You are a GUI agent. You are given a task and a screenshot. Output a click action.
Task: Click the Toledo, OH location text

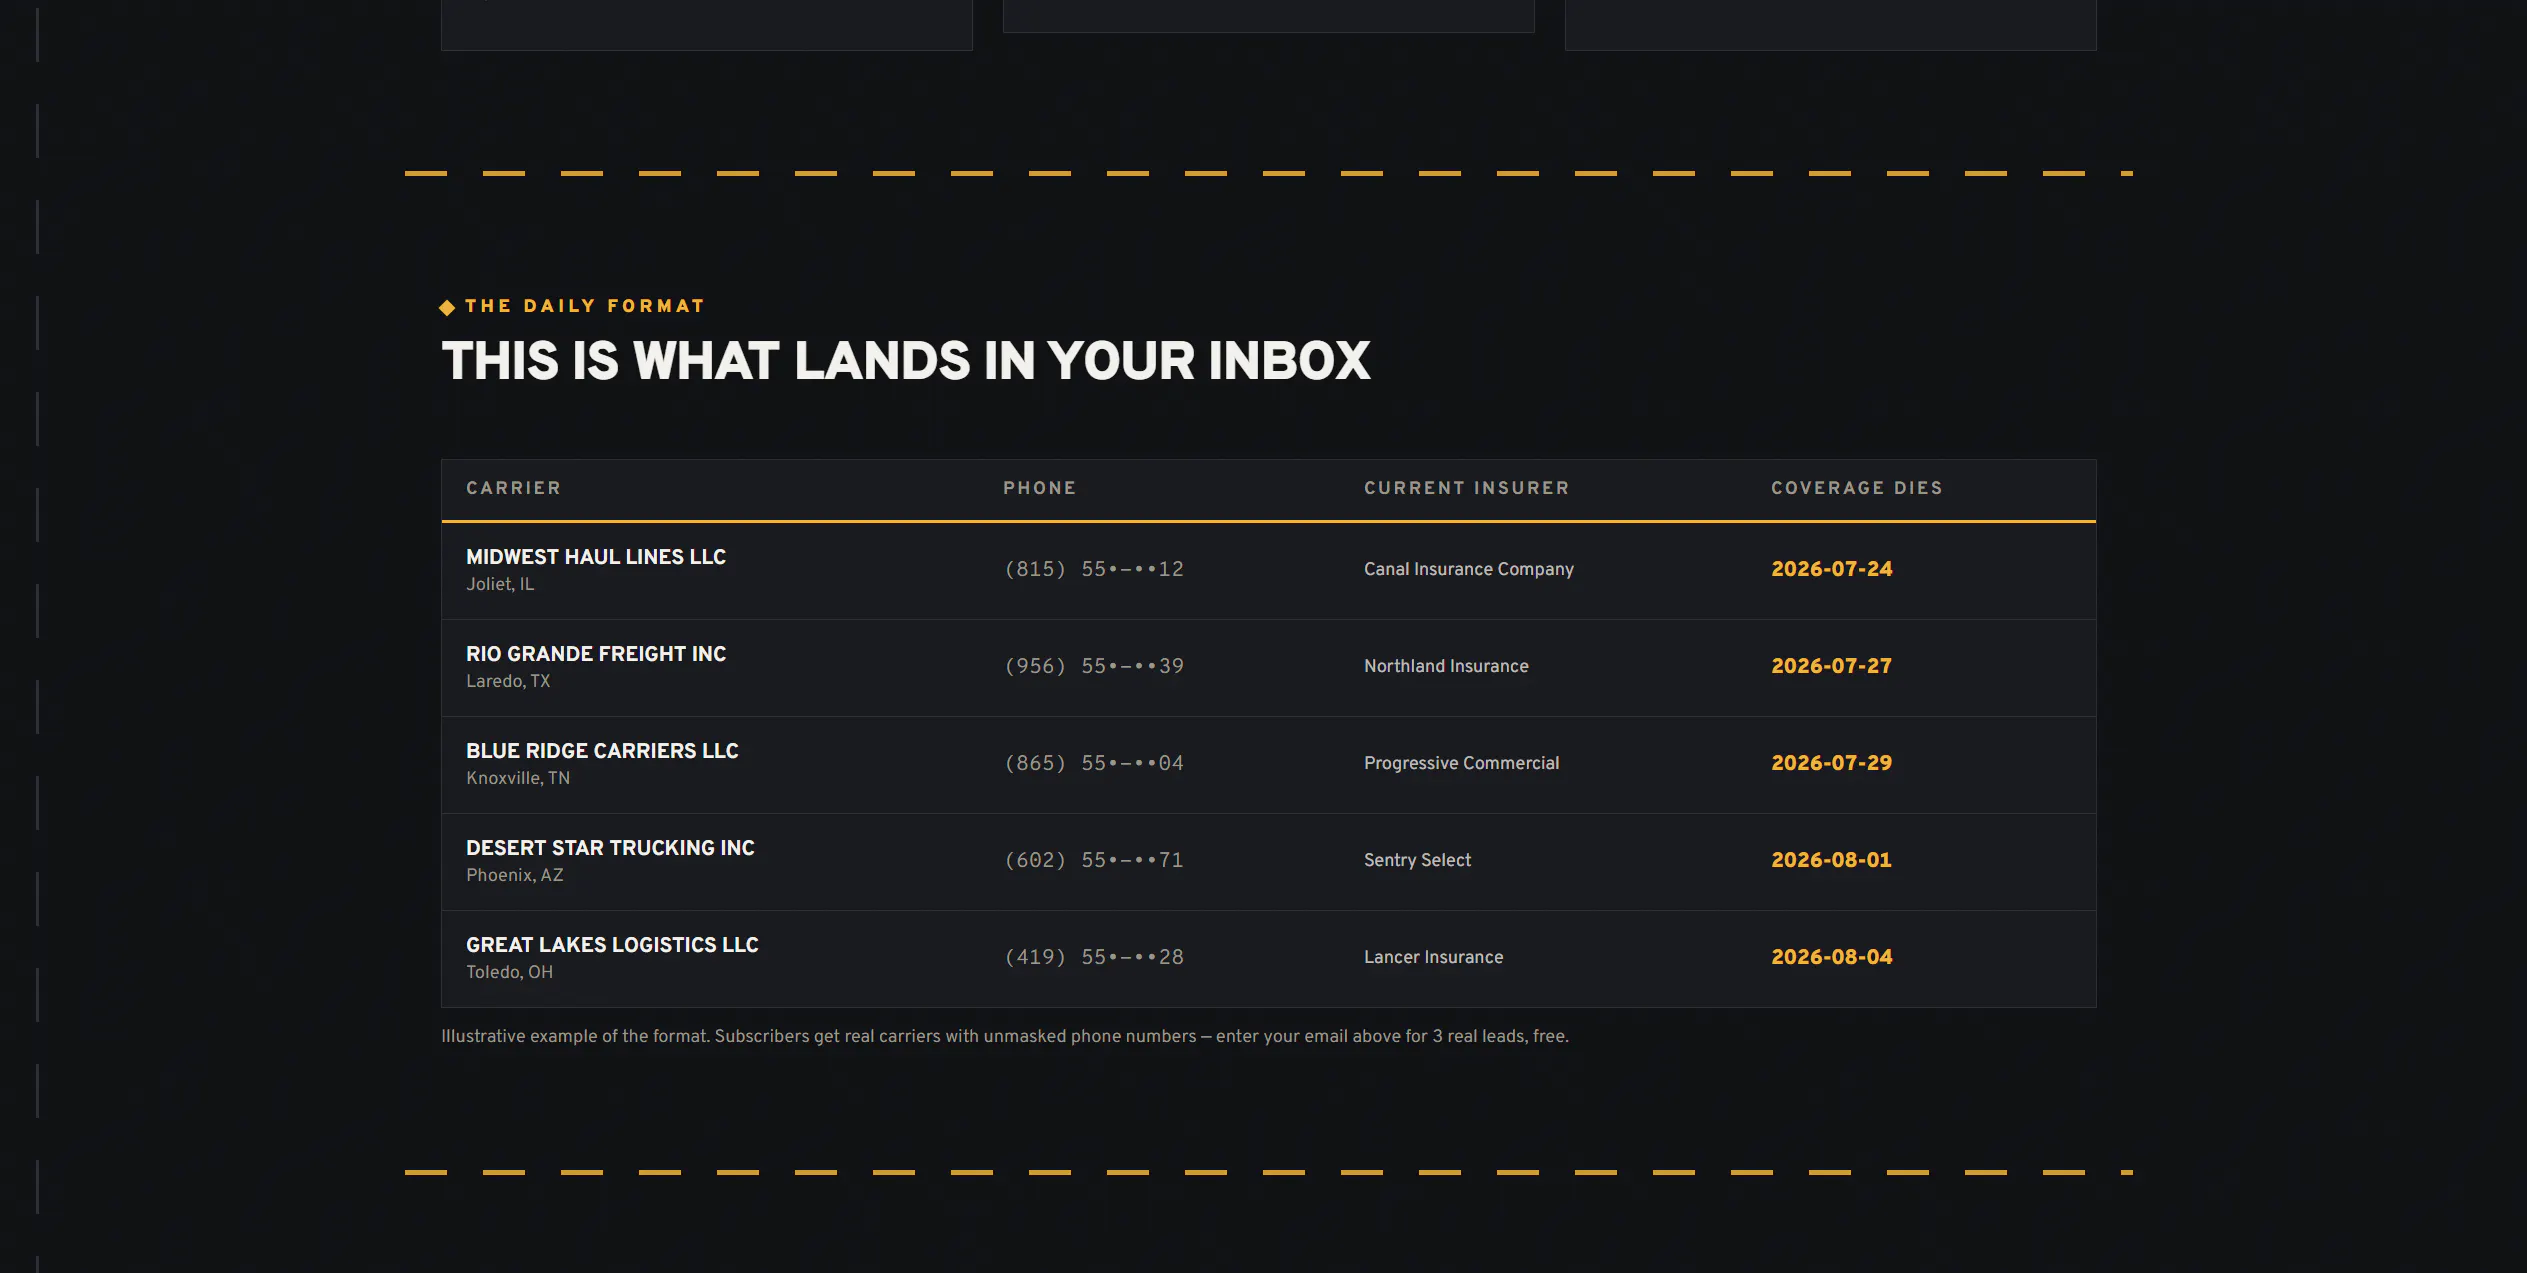tap(509, 972)
